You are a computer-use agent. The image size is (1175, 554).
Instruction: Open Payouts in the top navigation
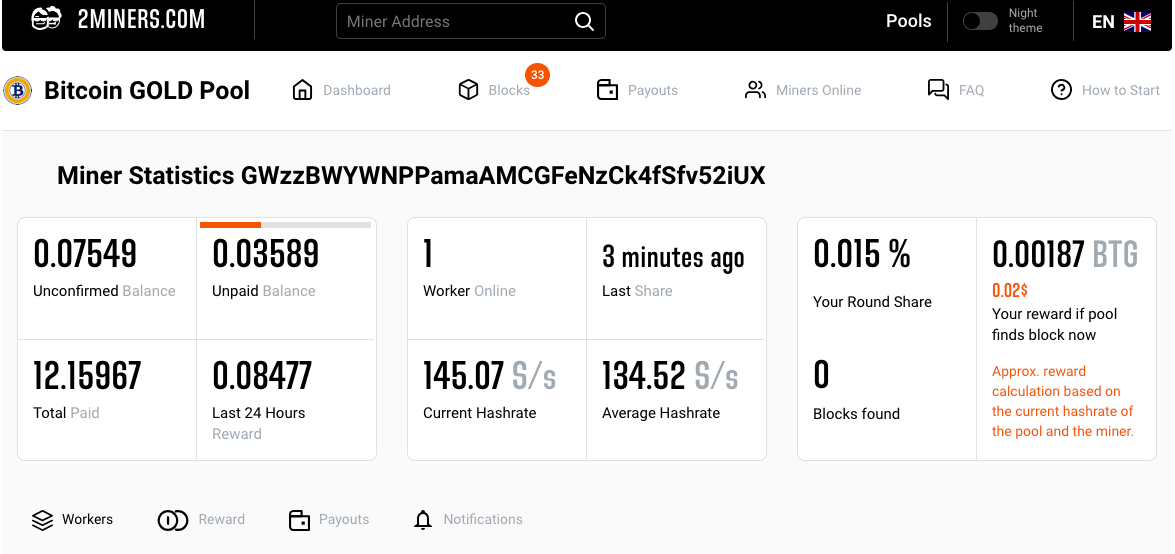tap(637, 90)
